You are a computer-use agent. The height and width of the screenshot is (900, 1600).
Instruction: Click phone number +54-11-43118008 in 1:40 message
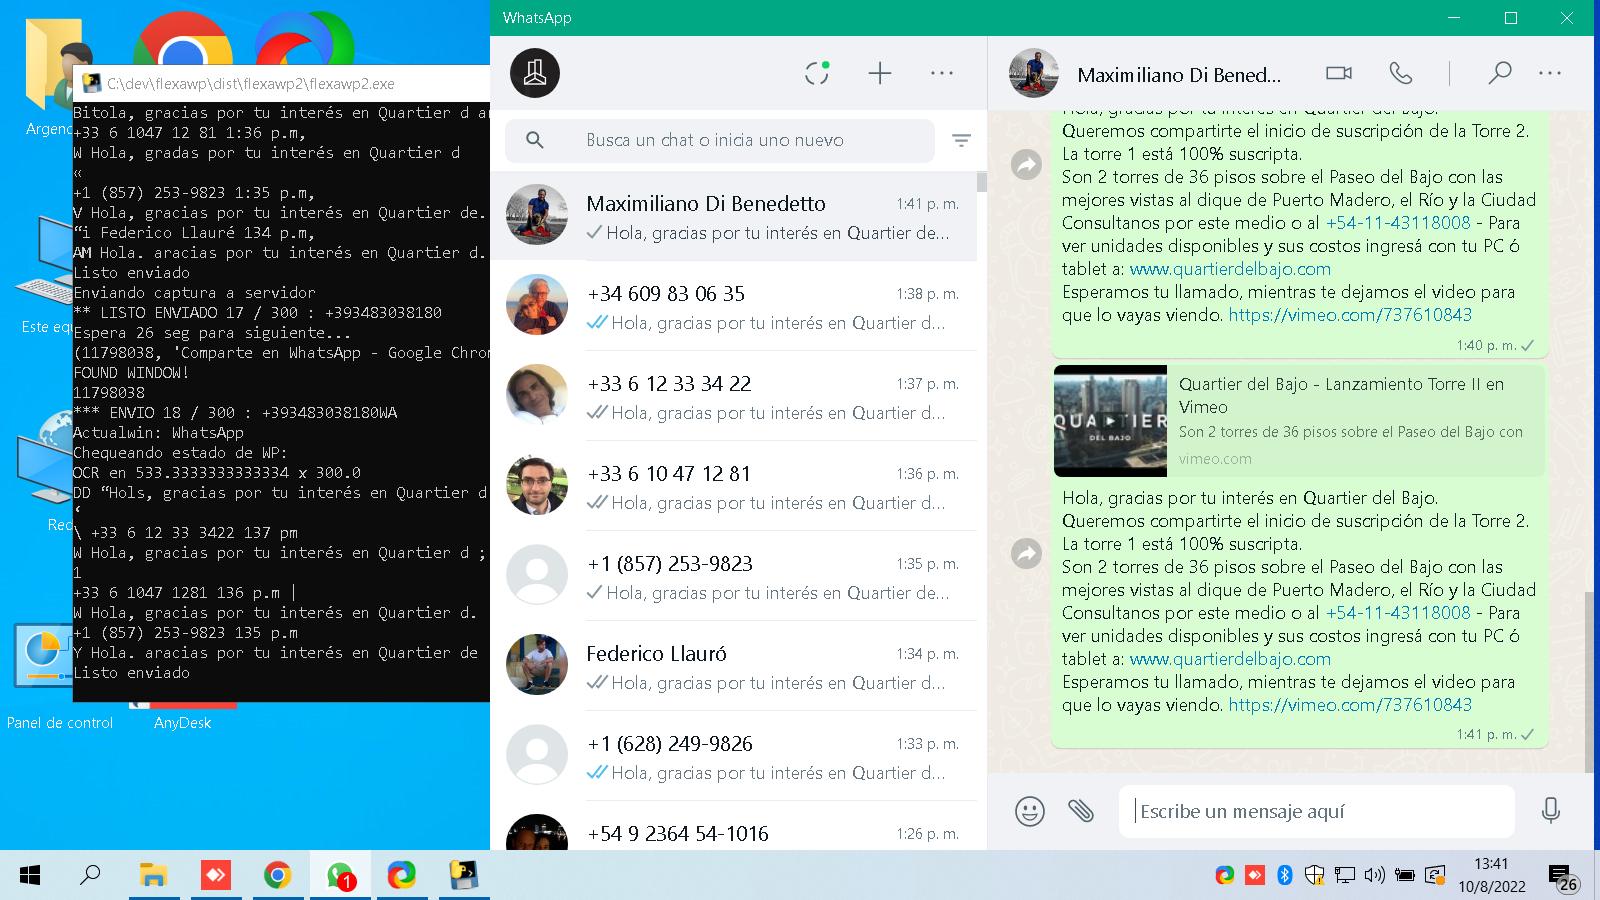coord(1398,223)
